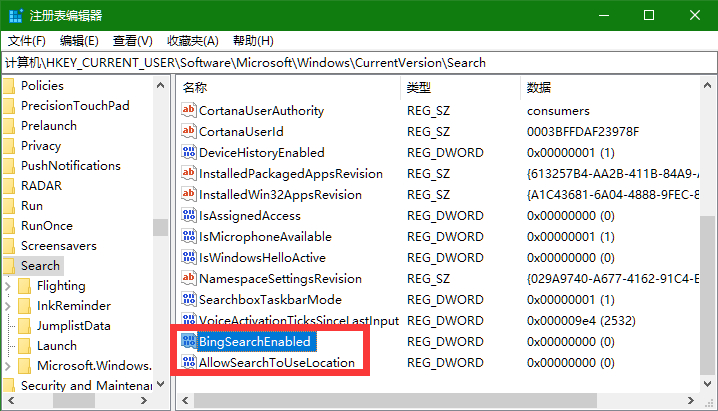Click the tree pane vertical scrollbar thumb
This screenshot has height=411, width=718.
(x=160, y=227)
